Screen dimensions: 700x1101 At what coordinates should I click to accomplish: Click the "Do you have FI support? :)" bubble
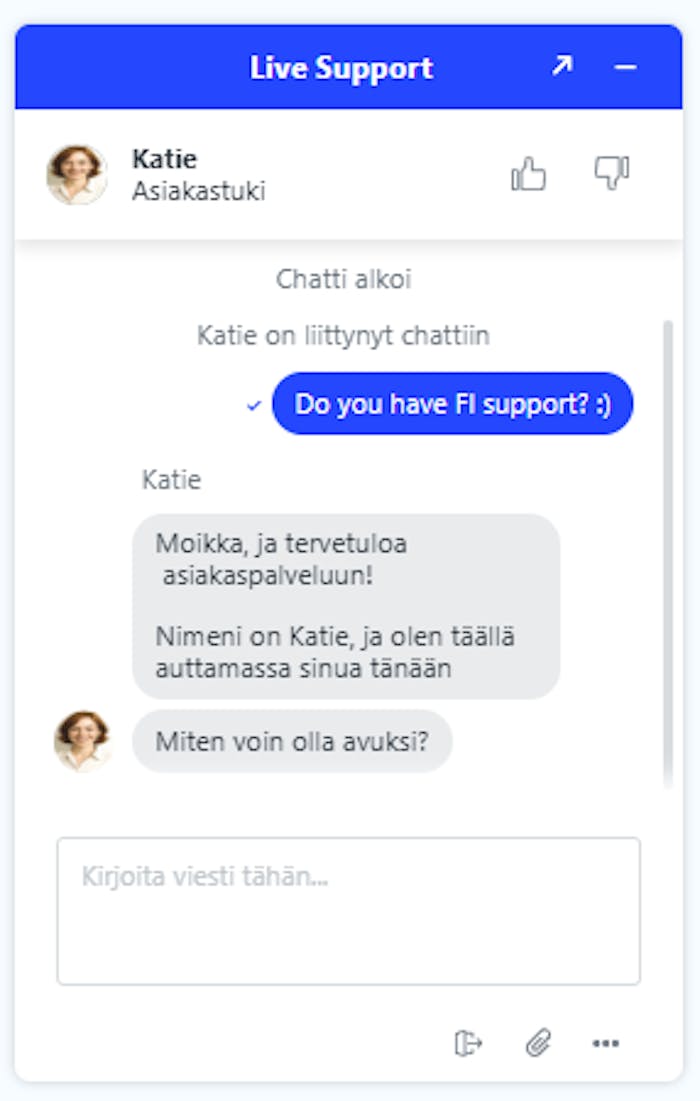coord(452,404)
